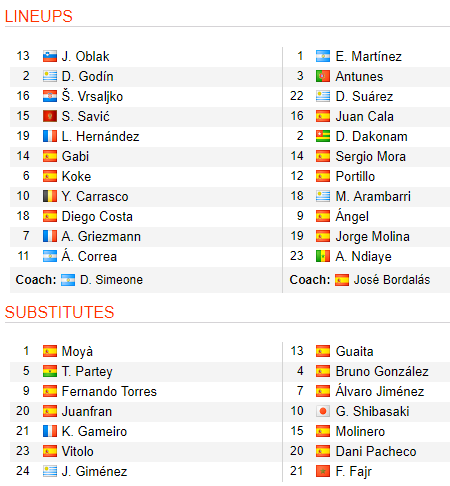Click the Ghana flag next to T. Partey
Screen dimensions: 450x486
pyautogui.click(x=50, y=371)
